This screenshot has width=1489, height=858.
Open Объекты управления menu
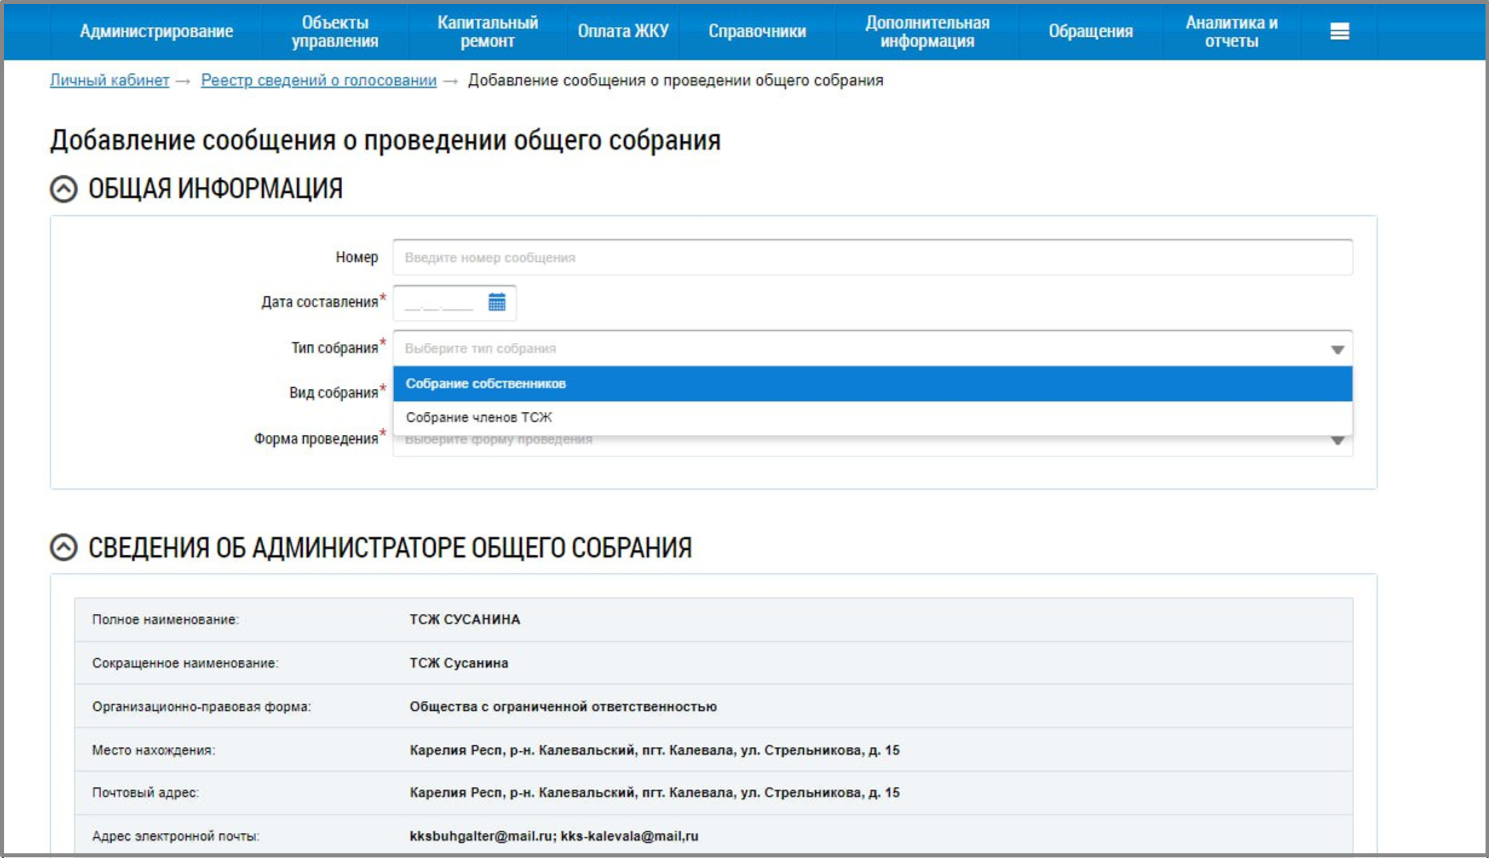[335, 32]
